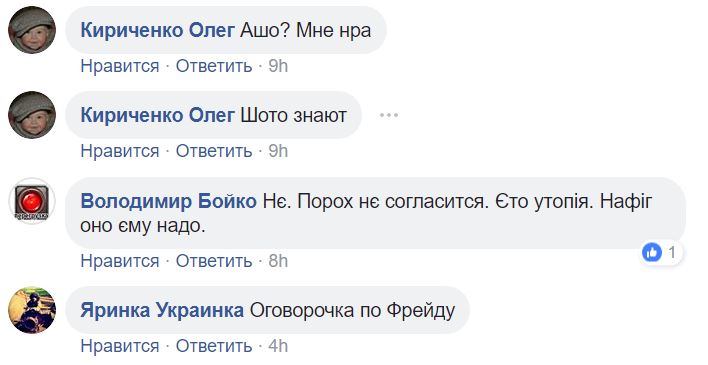
Task: Open Кириченко Олег avatar on second comment
Action: coord(32,115)
